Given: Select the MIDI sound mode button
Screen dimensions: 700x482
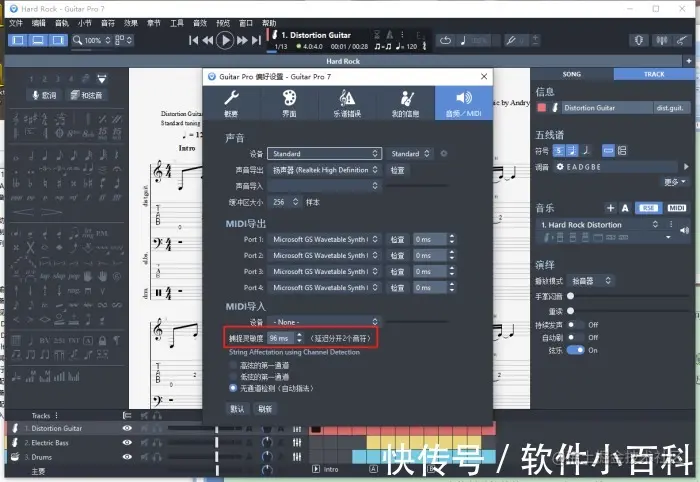Looking at the screenshot, I should [677, 208].
